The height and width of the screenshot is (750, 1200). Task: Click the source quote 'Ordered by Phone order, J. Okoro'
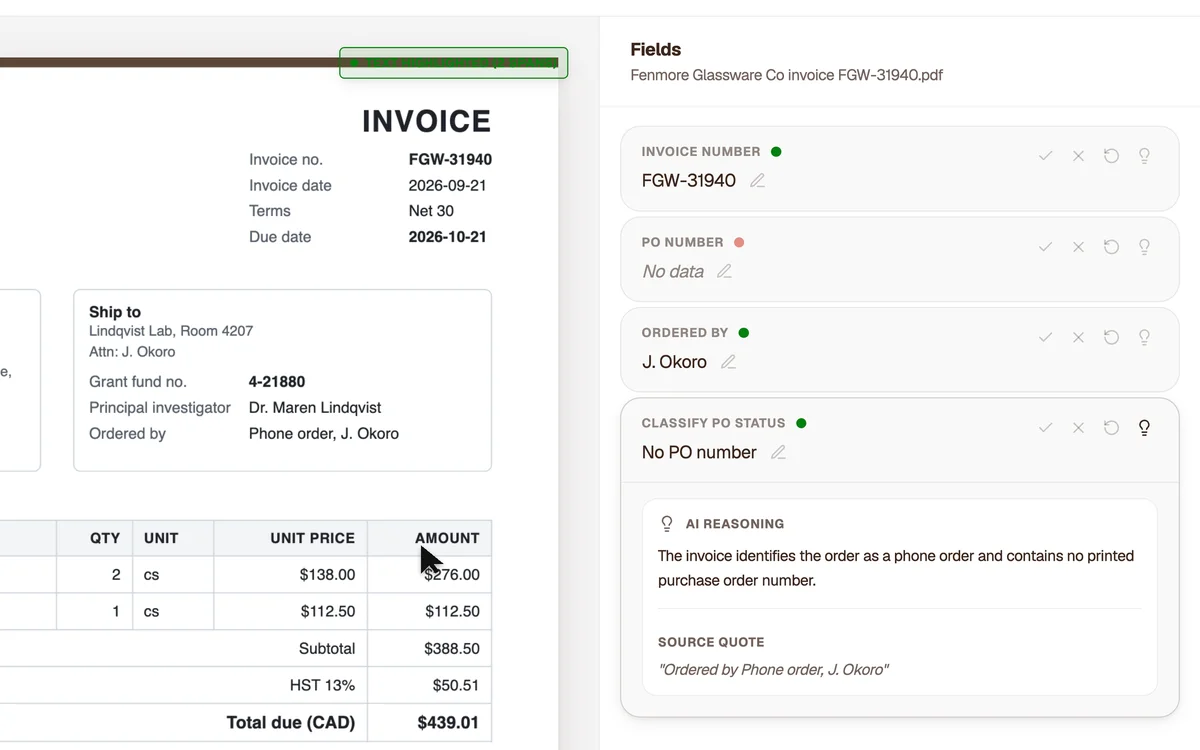774,670
